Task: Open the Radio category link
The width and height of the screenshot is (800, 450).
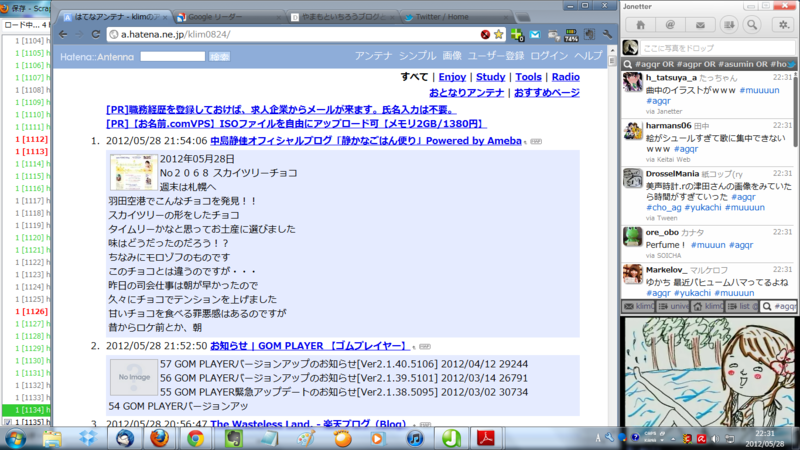Action: [565, 77]
